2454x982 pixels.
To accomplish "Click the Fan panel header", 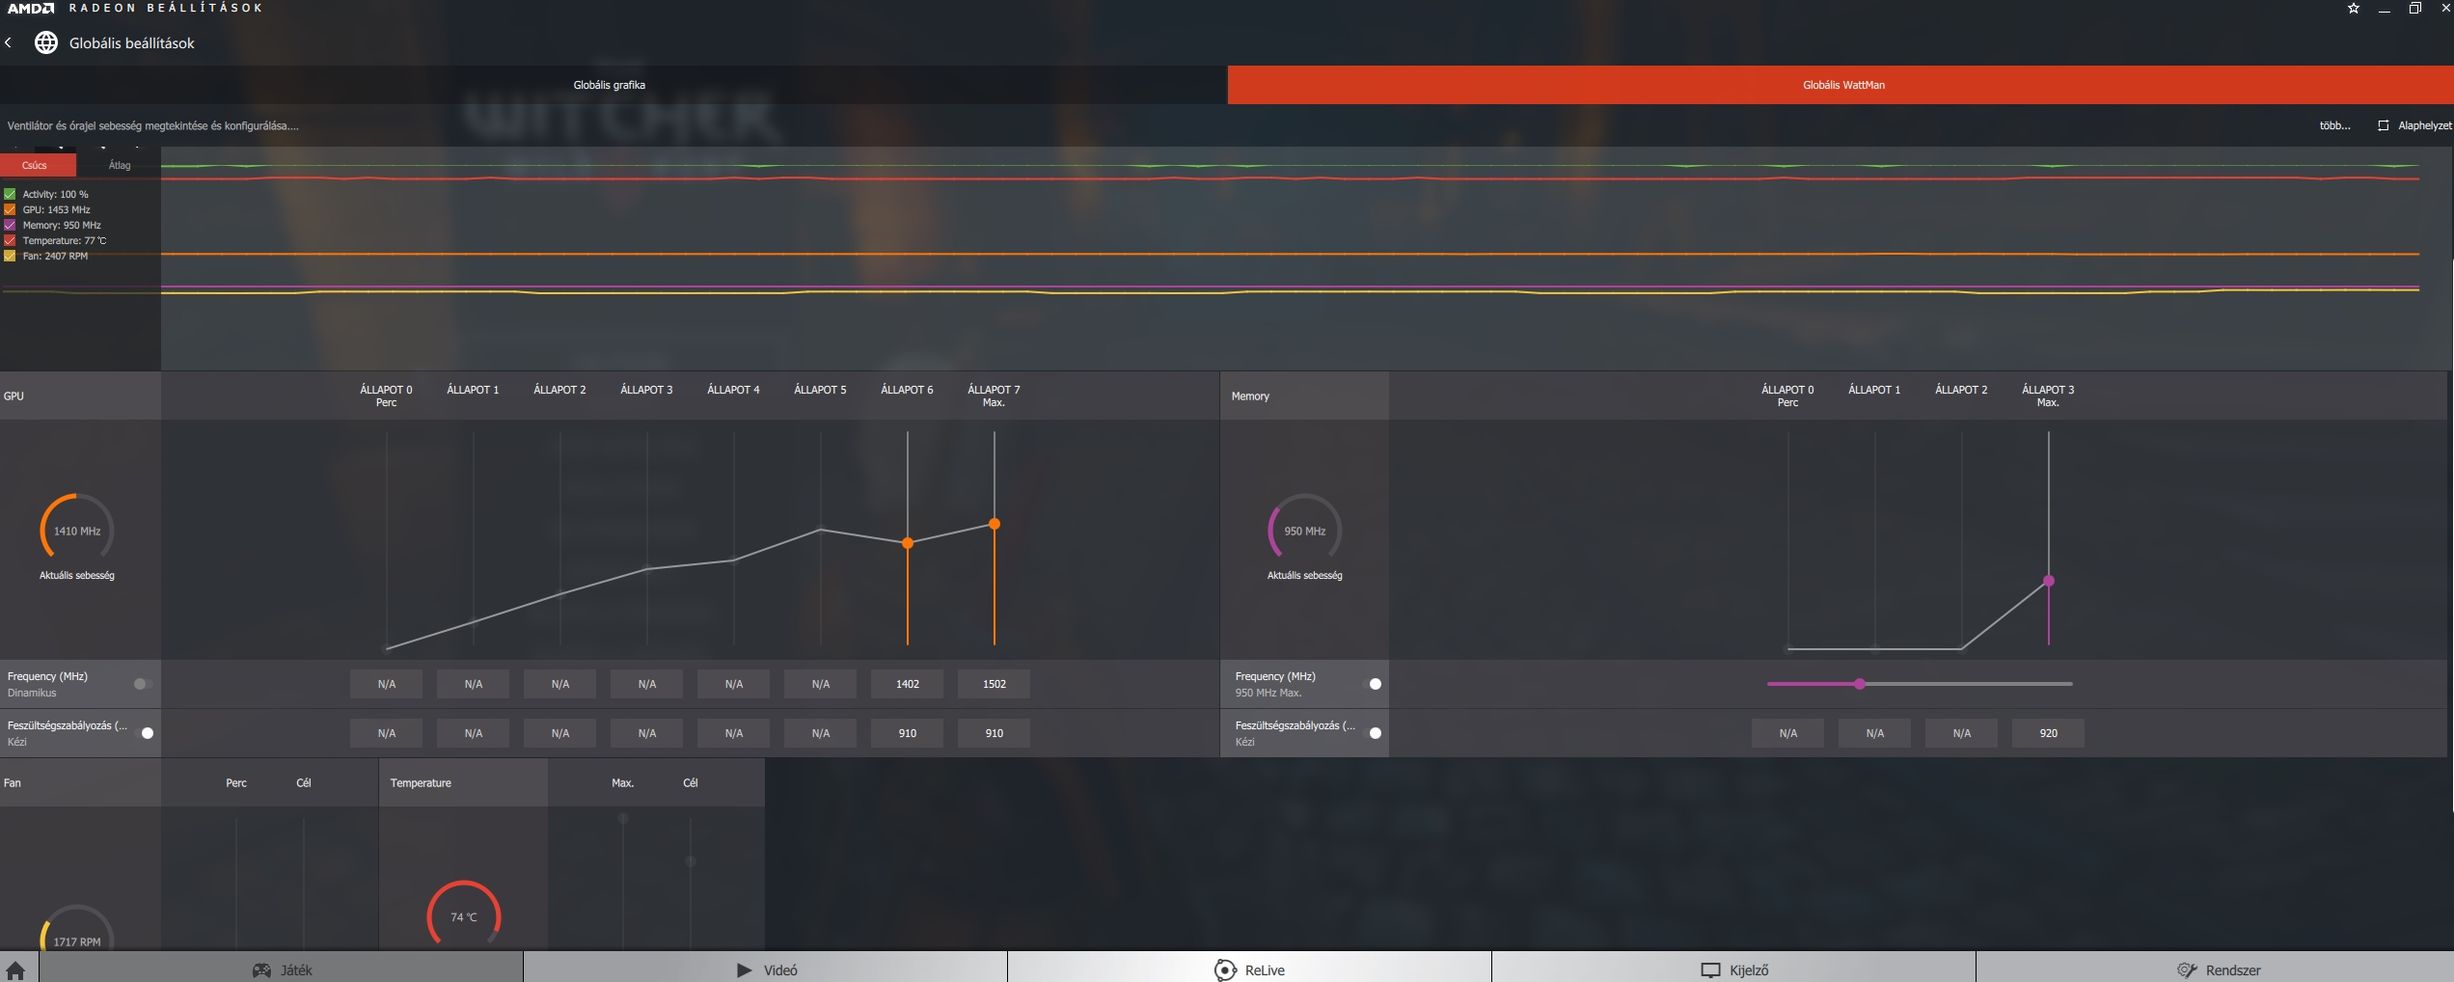I will [80, 783].
